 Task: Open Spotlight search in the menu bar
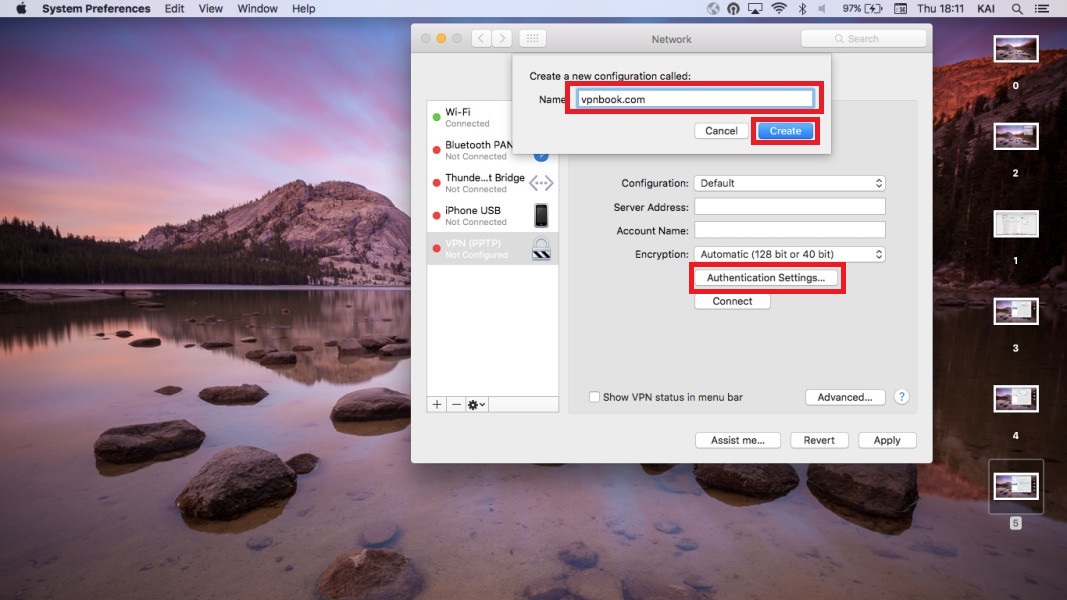click(x=1017, y=9)
